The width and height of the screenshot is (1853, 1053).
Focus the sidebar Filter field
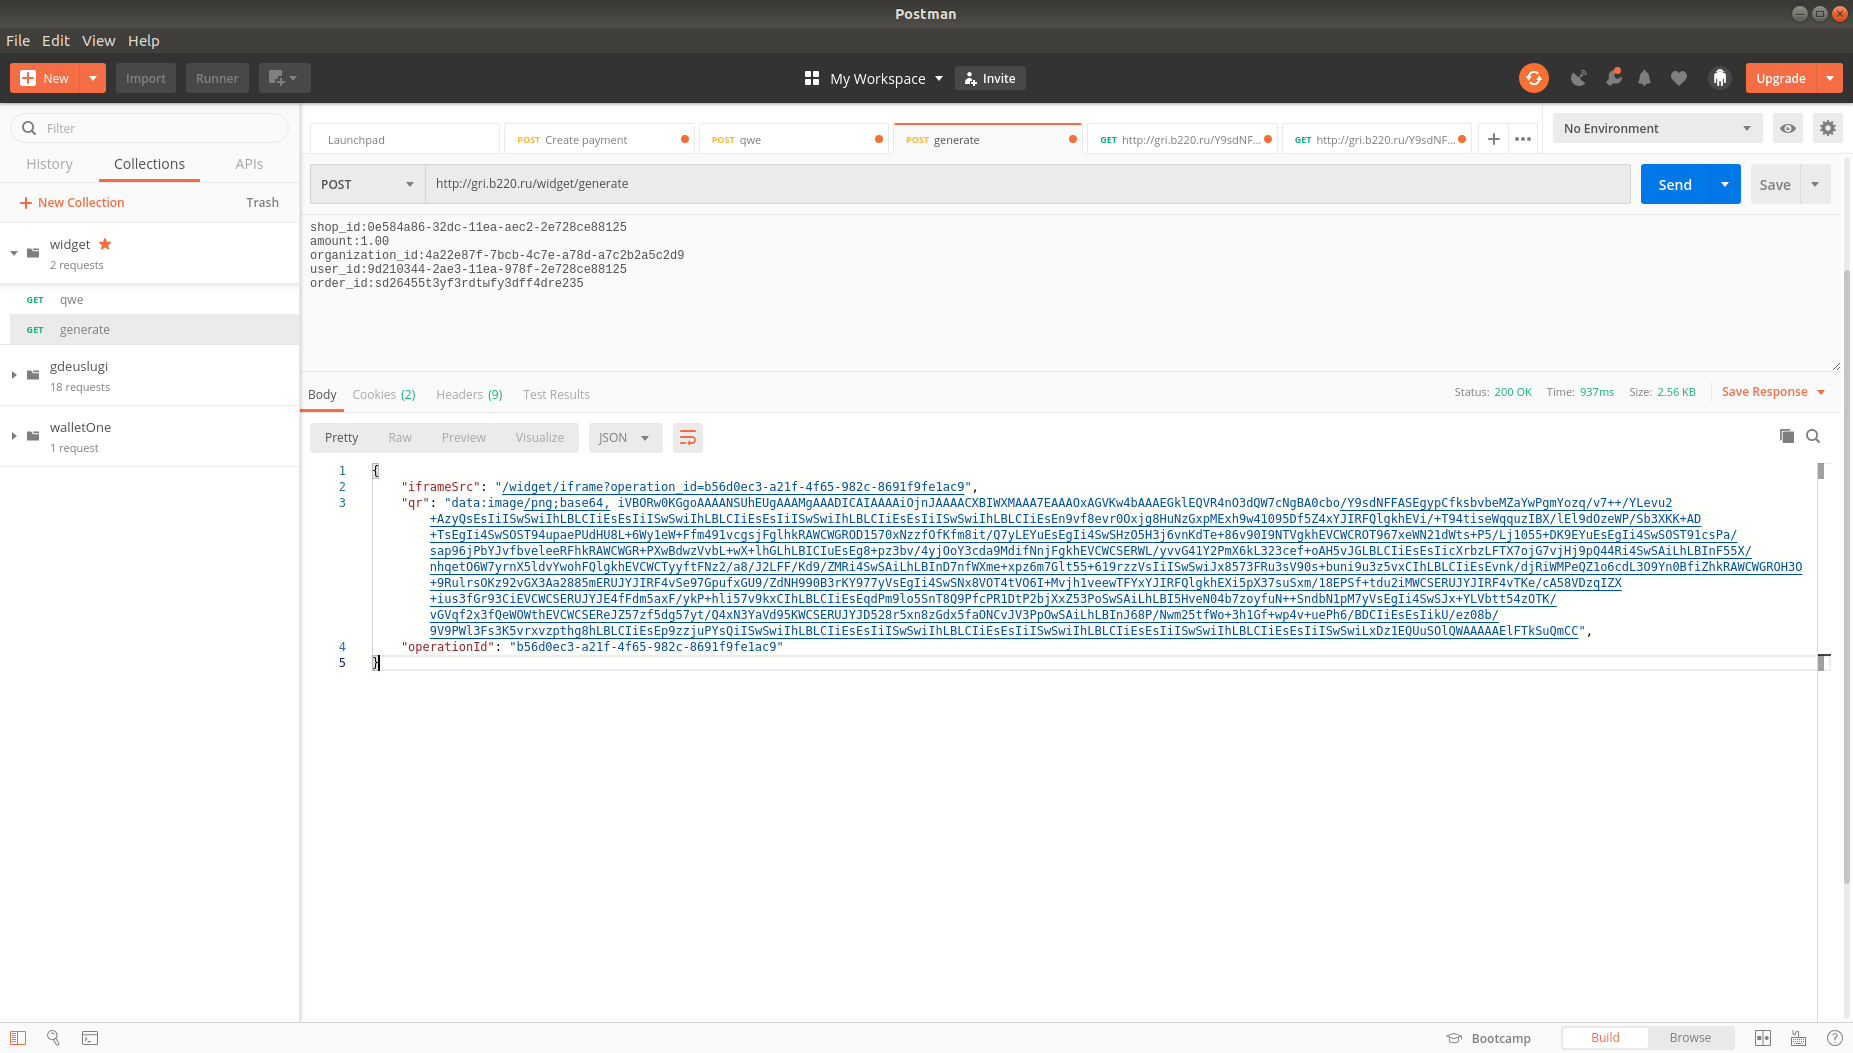[x=150, y=128]
